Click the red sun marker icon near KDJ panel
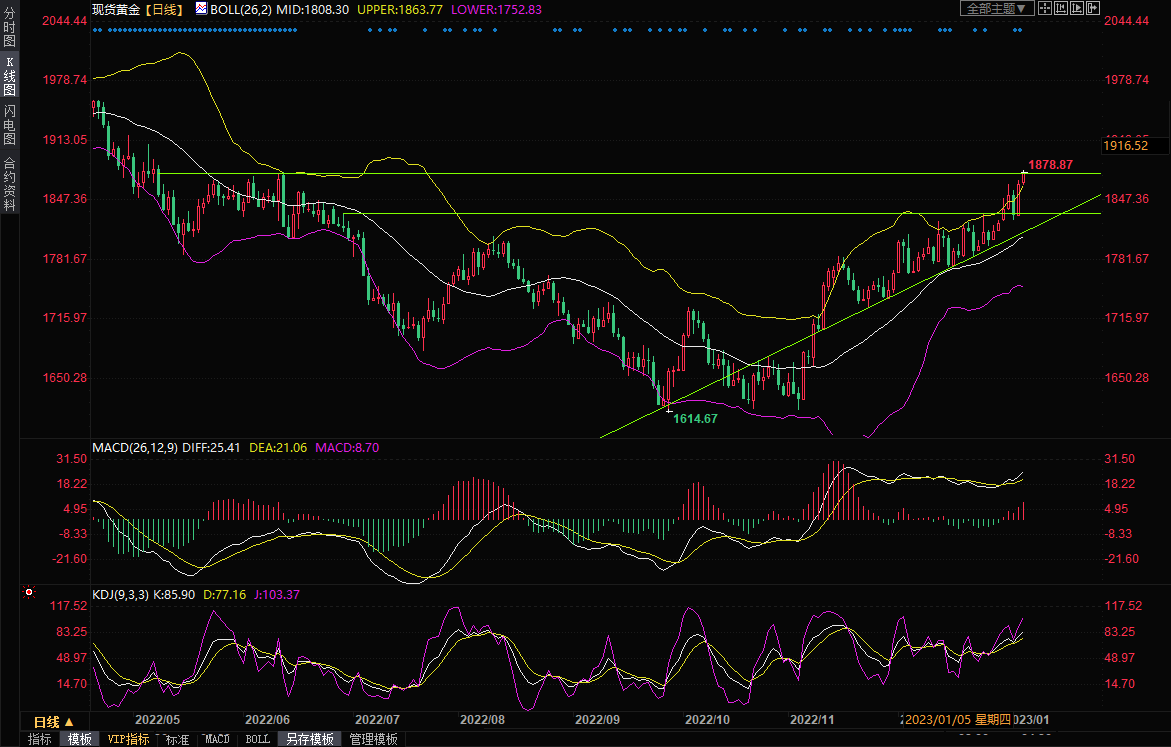 [x=29, y=592]
